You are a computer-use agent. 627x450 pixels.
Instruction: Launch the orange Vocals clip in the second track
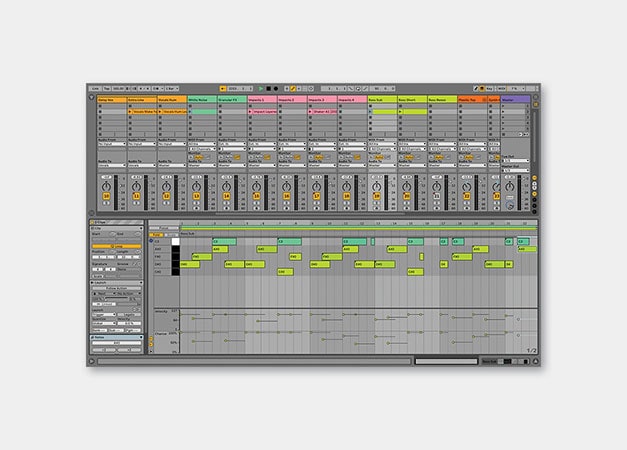pyautogui.click(x=130, y=112)
